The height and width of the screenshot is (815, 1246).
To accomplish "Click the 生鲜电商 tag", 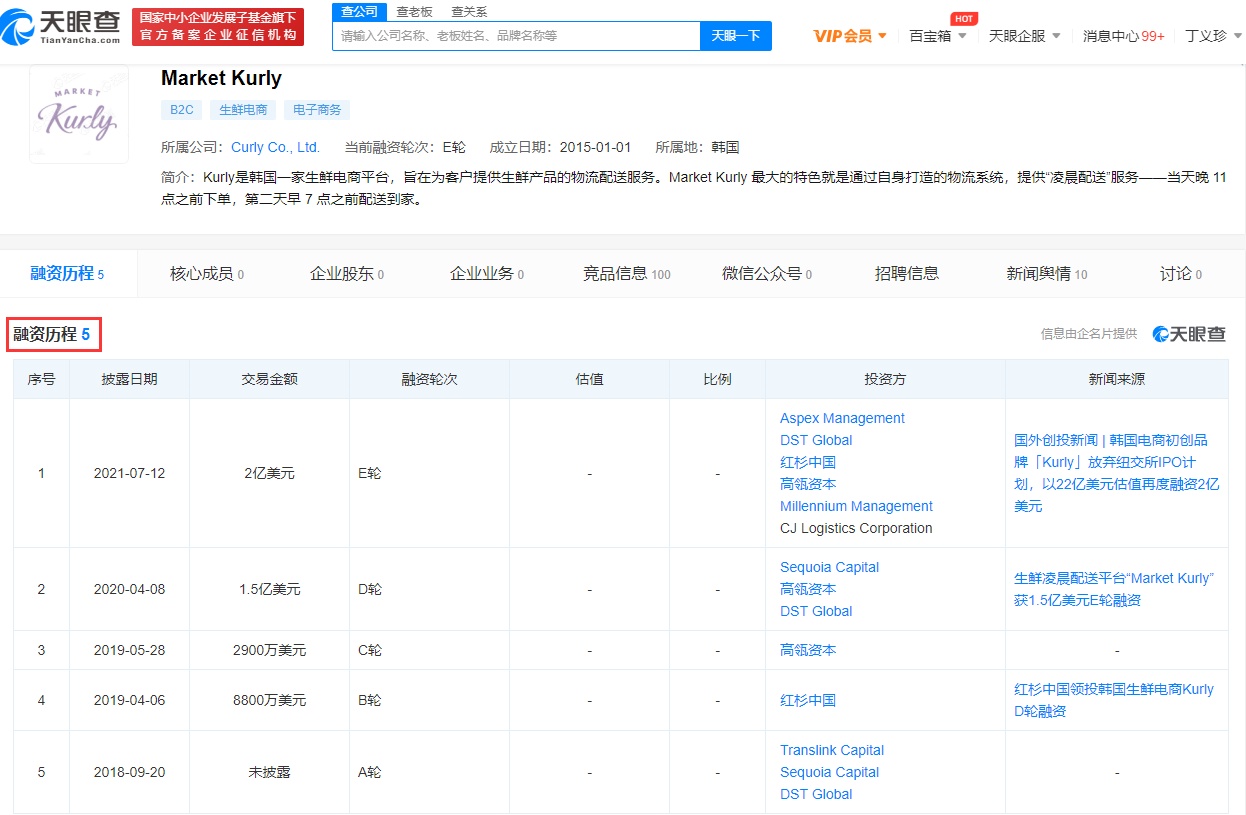I will [243, 110].
